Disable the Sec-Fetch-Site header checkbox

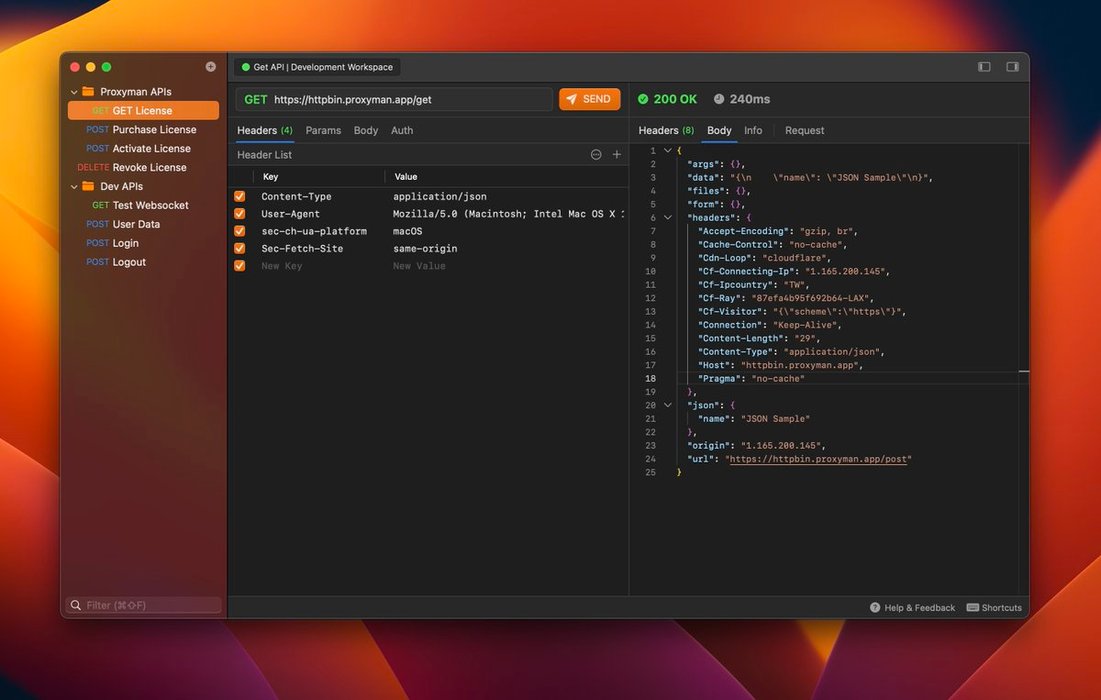(x=239, y=249)
